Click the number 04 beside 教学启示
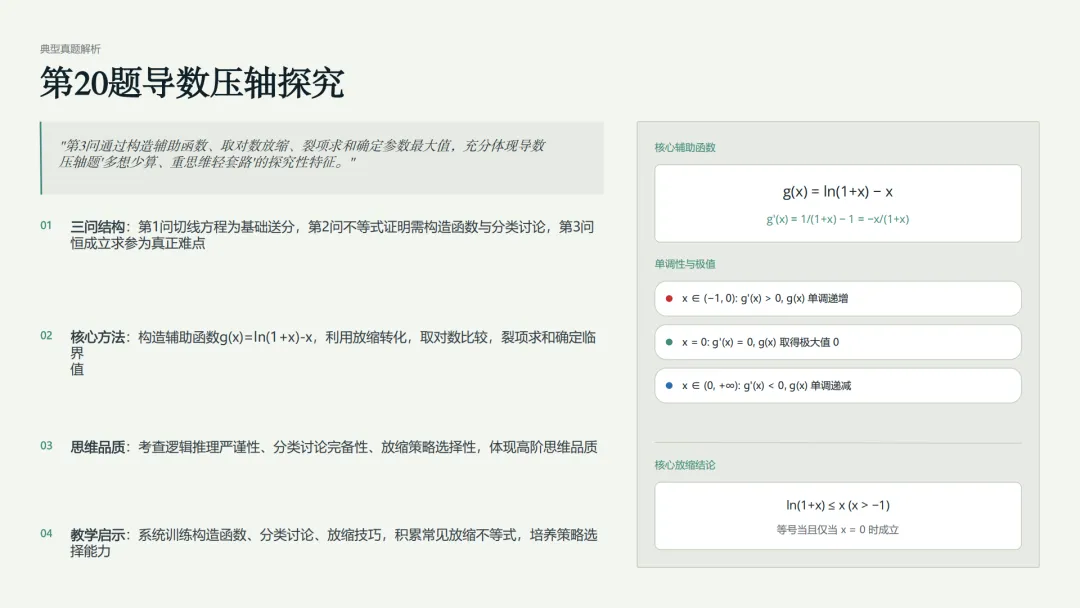Image resolution: width=1080 pixels, height=608 pixels. [46, 533]
